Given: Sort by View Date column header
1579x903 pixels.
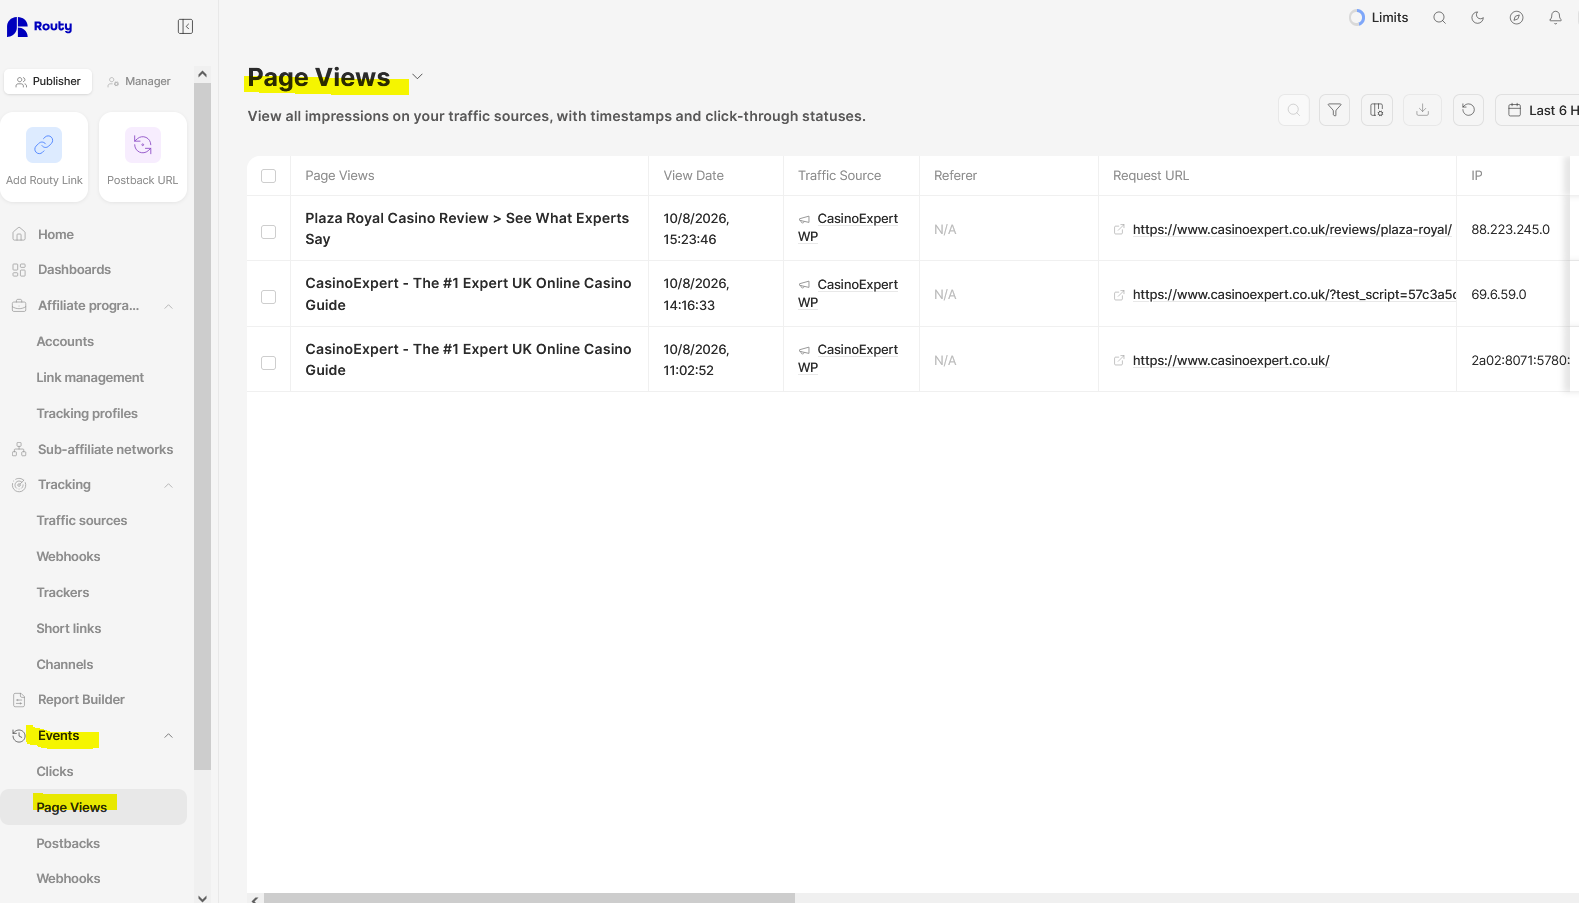Looking at the screenshot, I should click(694, 176).
